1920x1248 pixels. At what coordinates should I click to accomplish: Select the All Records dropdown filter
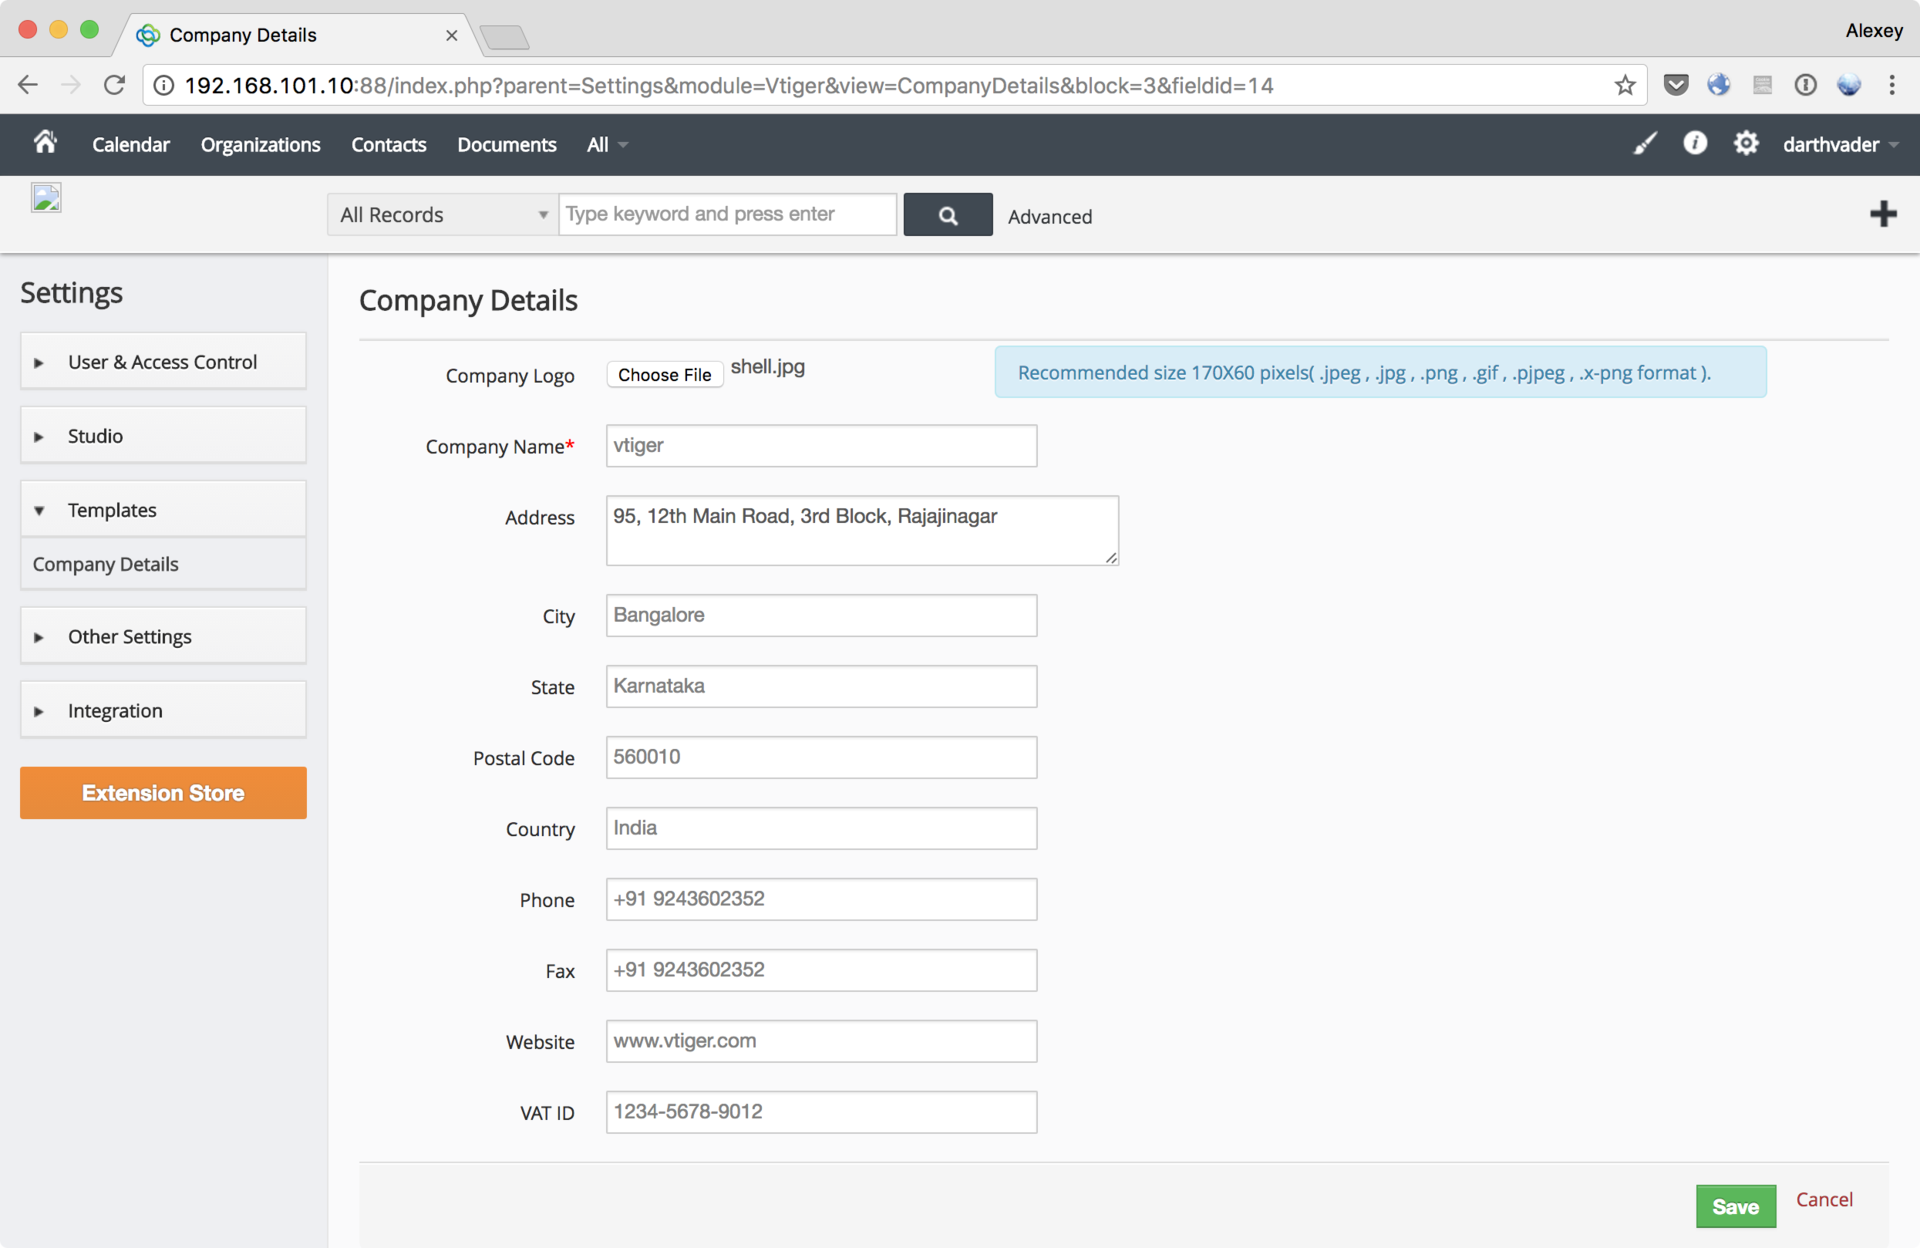[438, 214]
